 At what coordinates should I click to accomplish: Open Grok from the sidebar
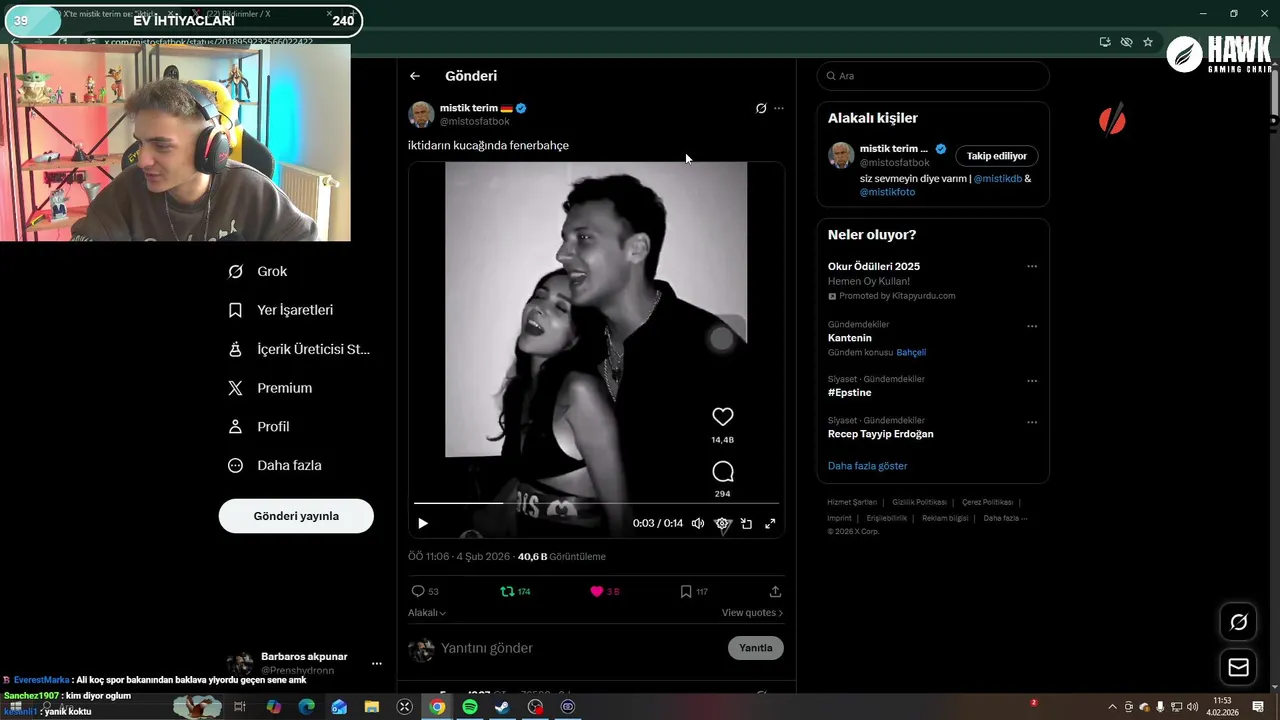pyautogui.click(x=258, y=271)
